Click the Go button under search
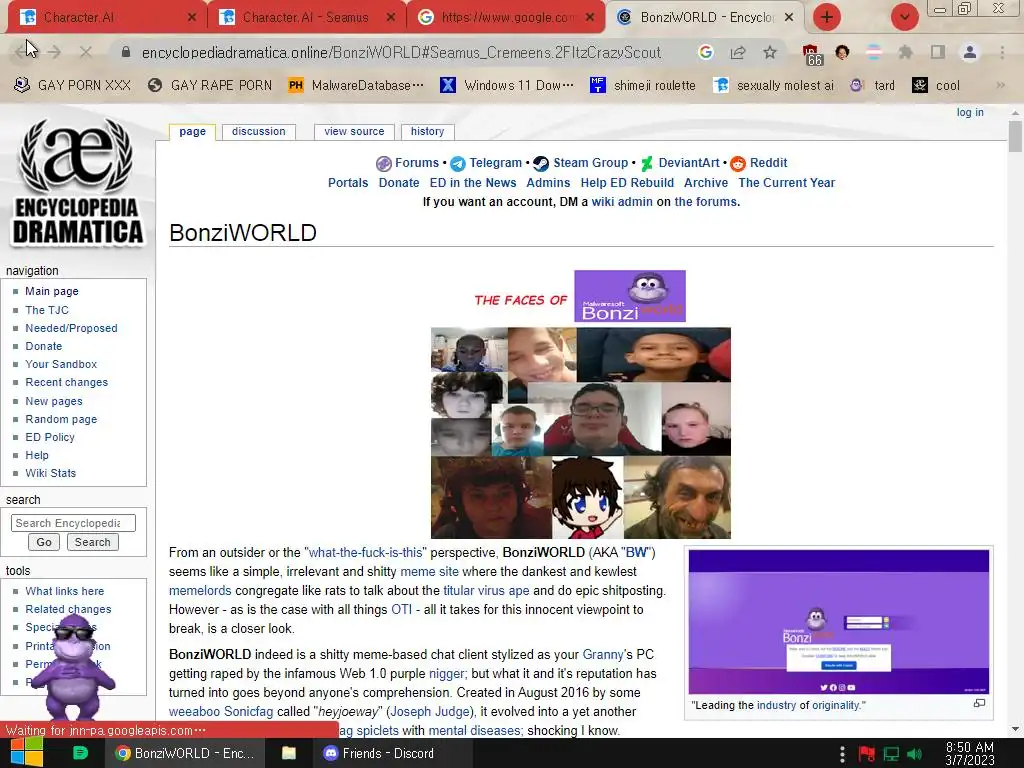Screen dimensions: 1024x768 coord(44,542)
